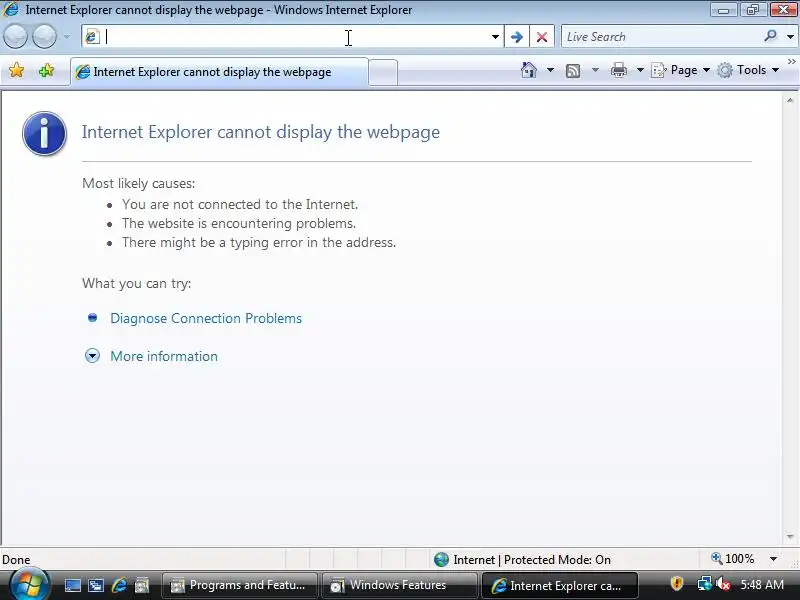Click Show Desktop quick launch icon
800x600 pixels.
(x=72, y=586)
